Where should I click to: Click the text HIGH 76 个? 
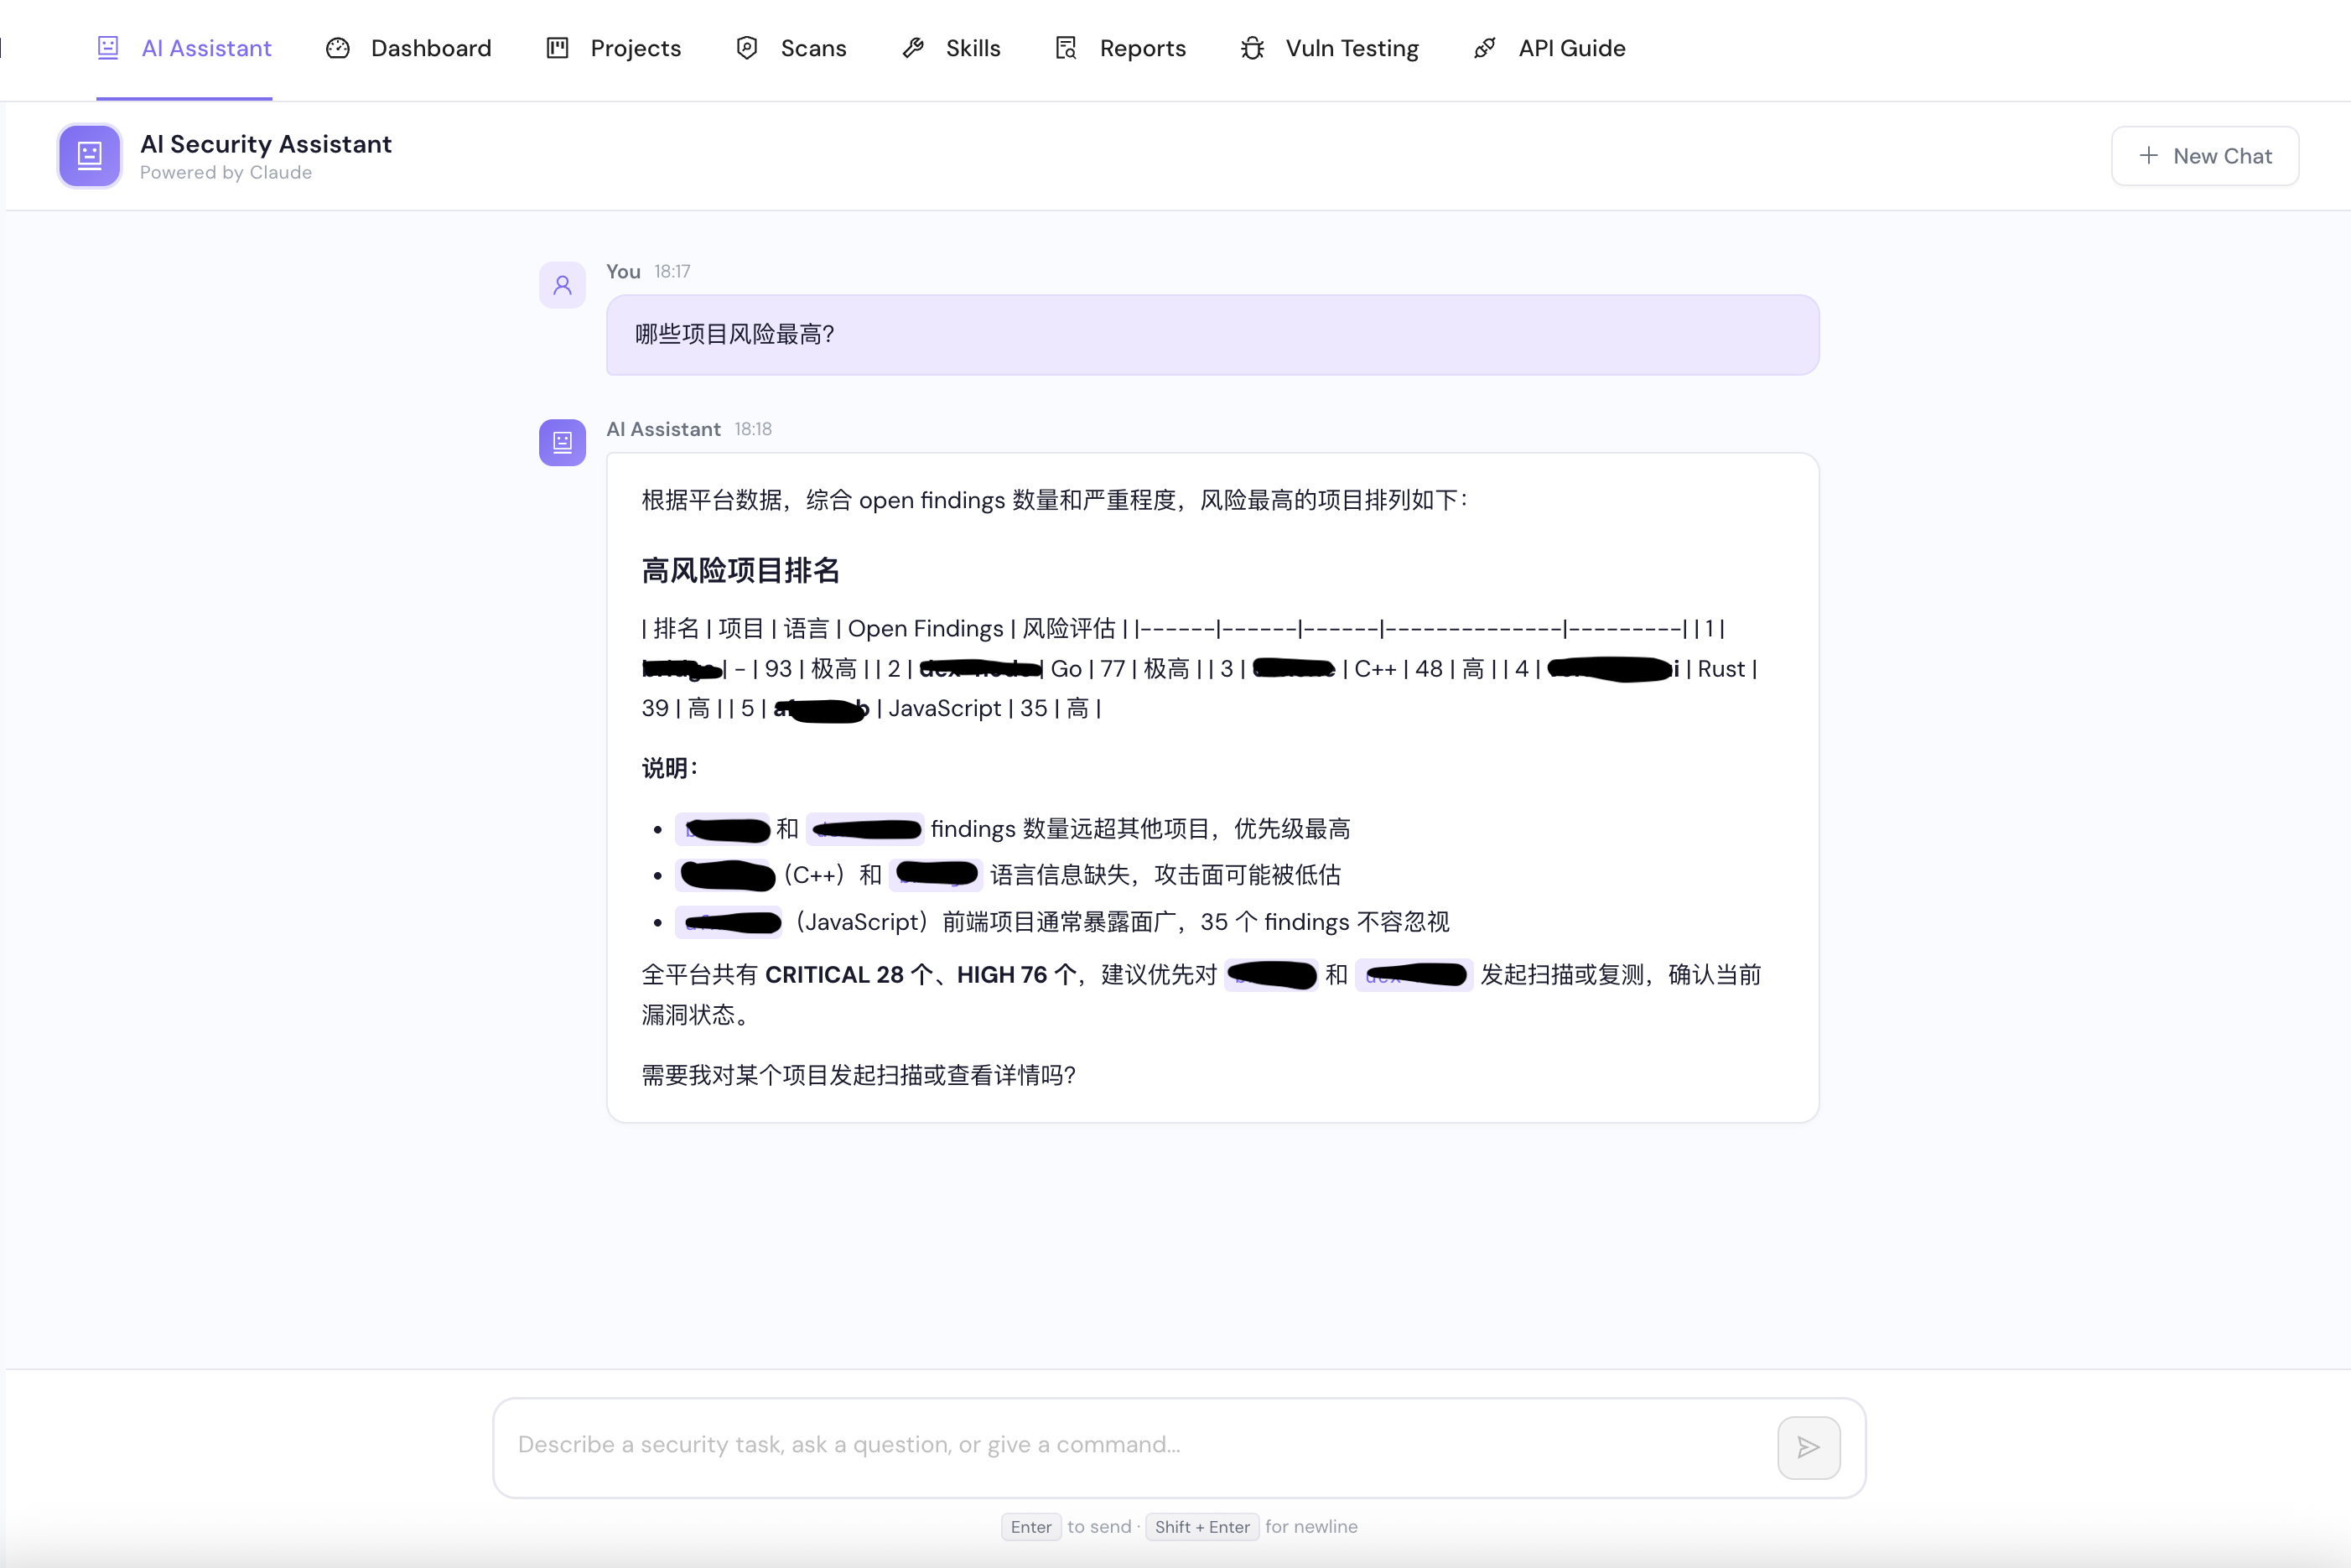(x=1017, y=975)
